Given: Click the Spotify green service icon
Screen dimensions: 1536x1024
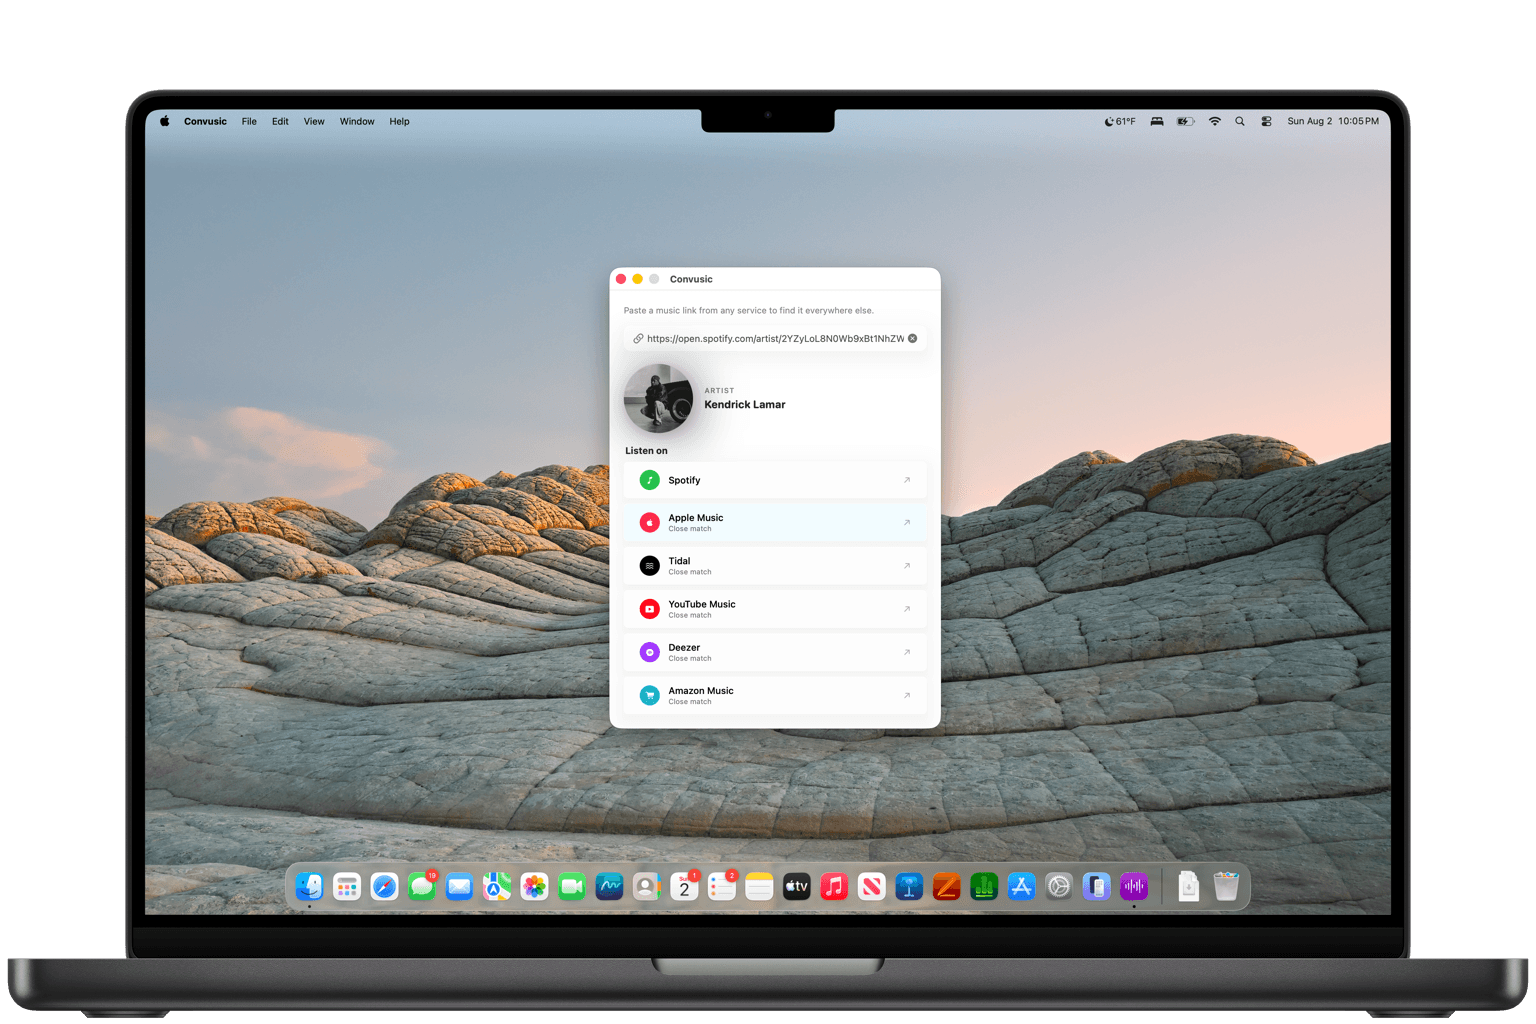Looking at the screenshot, I should pos(650,480).
